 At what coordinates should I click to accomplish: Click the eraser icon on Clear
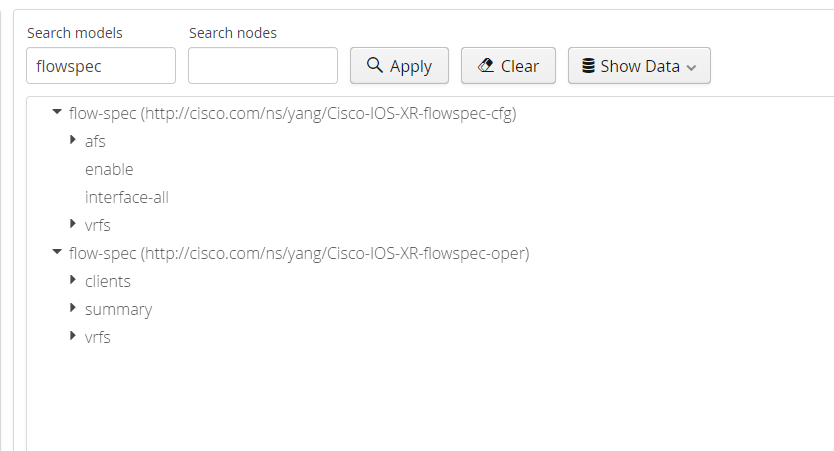click(486, 66)
